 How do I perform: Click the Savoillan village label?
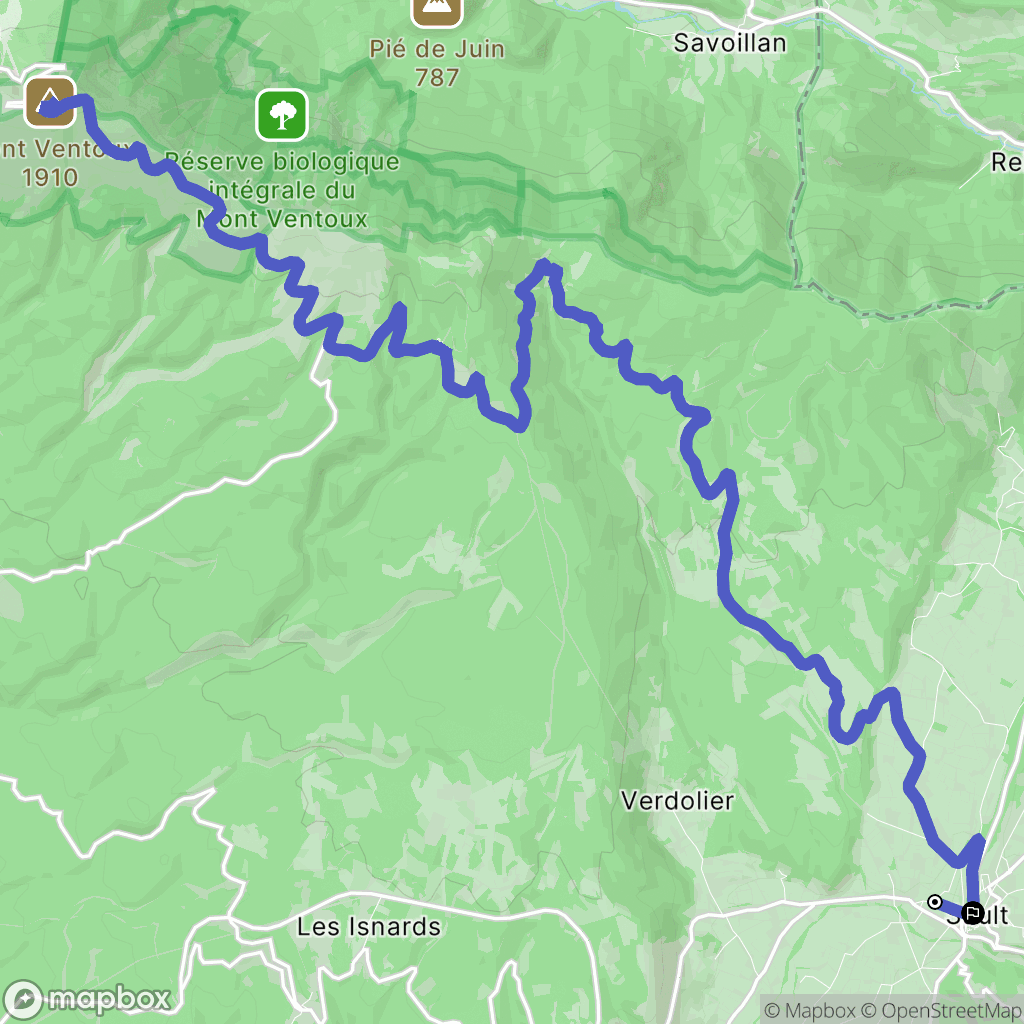[729, 43]
